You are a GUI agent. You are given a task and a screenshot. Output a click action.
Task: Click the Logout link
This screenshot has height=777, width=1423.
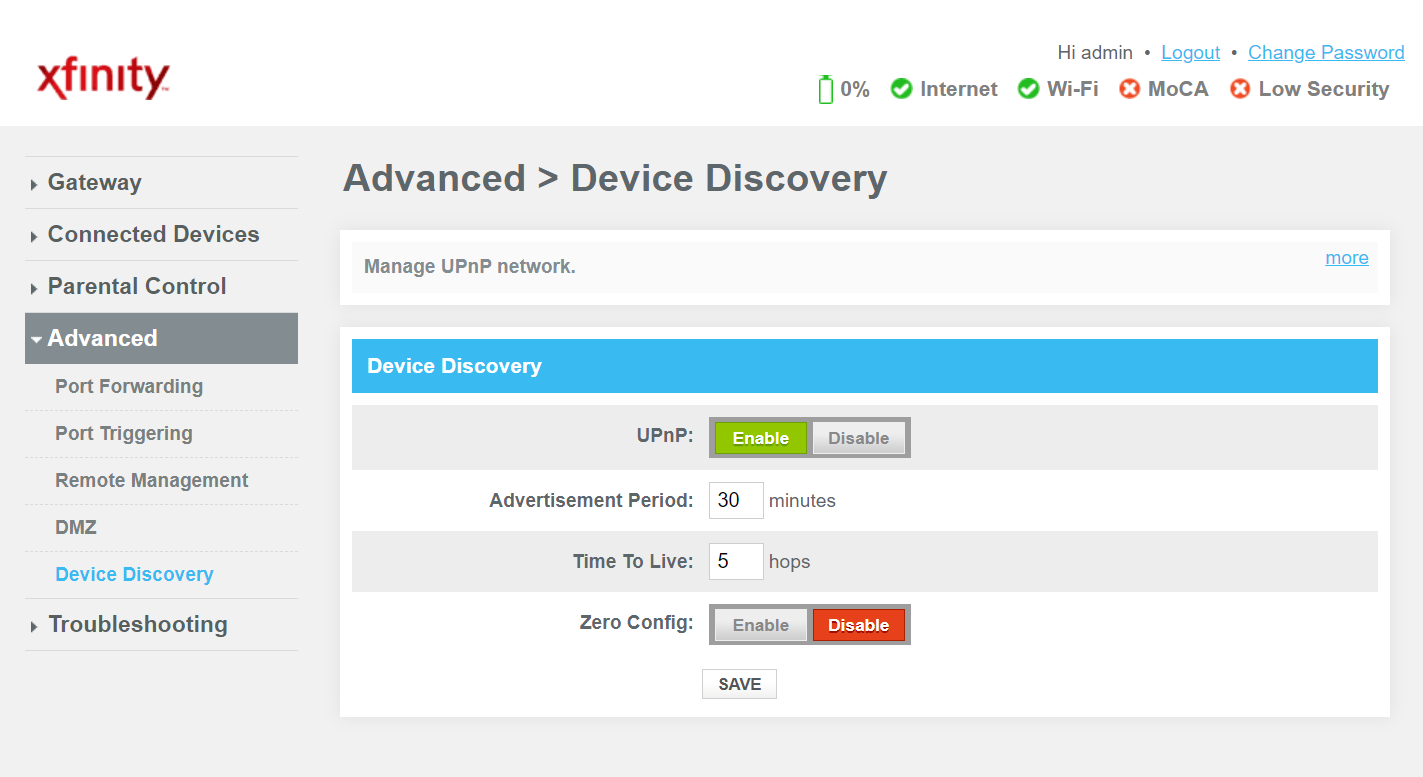point(1190,52)
